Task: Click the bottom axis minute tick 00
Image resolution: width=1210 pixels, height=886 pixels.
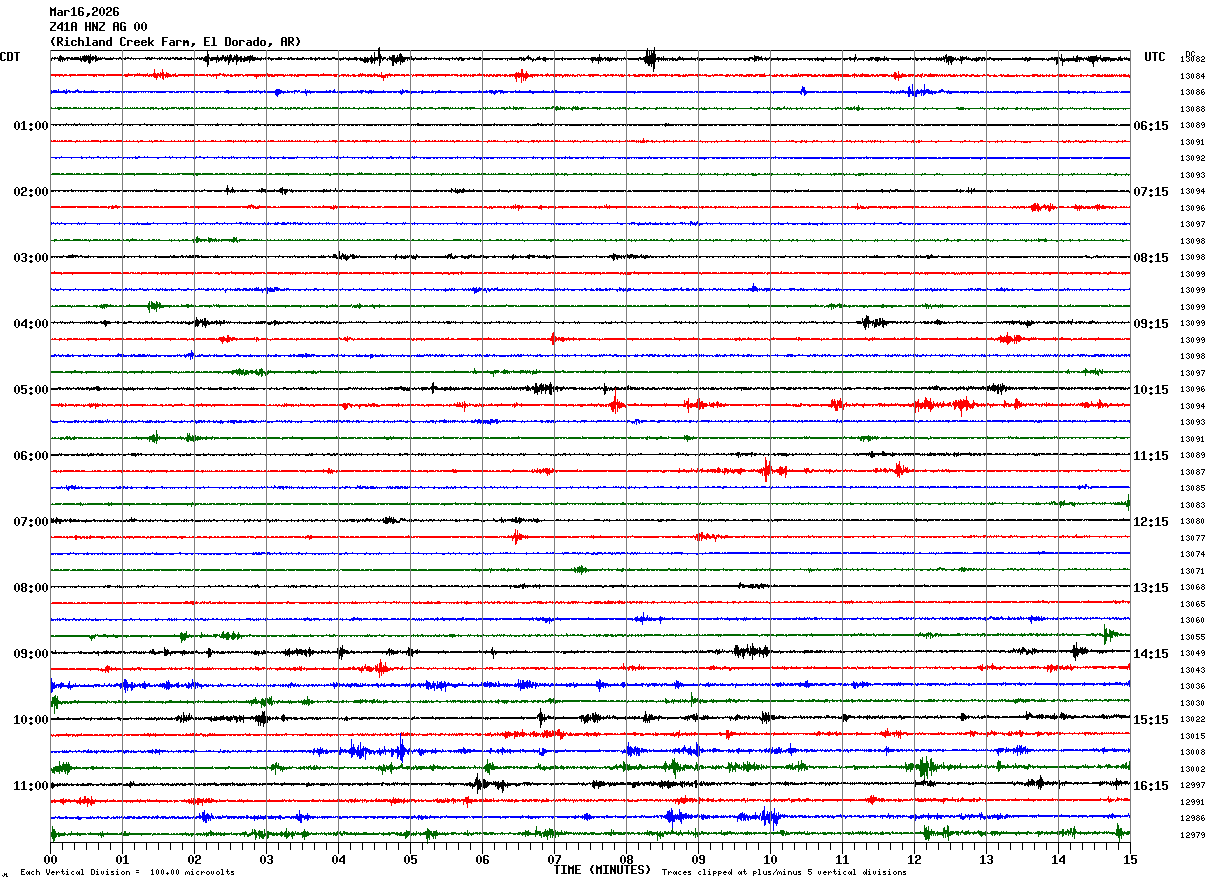Action: tap(50, 859)
